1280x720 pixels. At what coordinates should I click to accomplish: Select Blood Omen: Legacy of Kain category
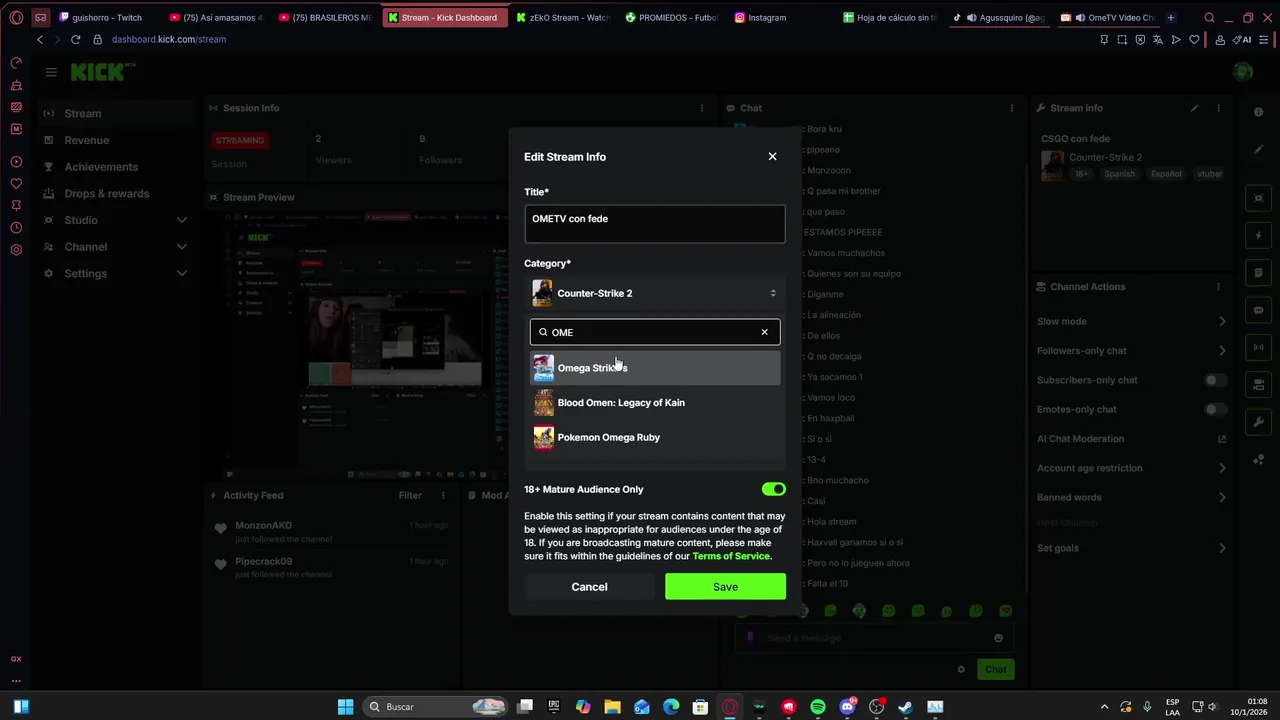655,403
